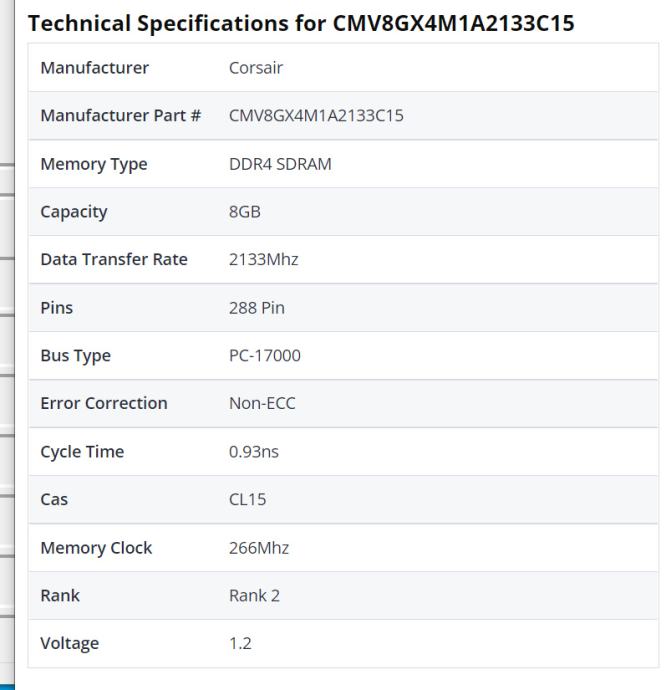This screenshot has width=666, height=690.
Task: Click the Error Correction label
Action: [x=103, y=404]
